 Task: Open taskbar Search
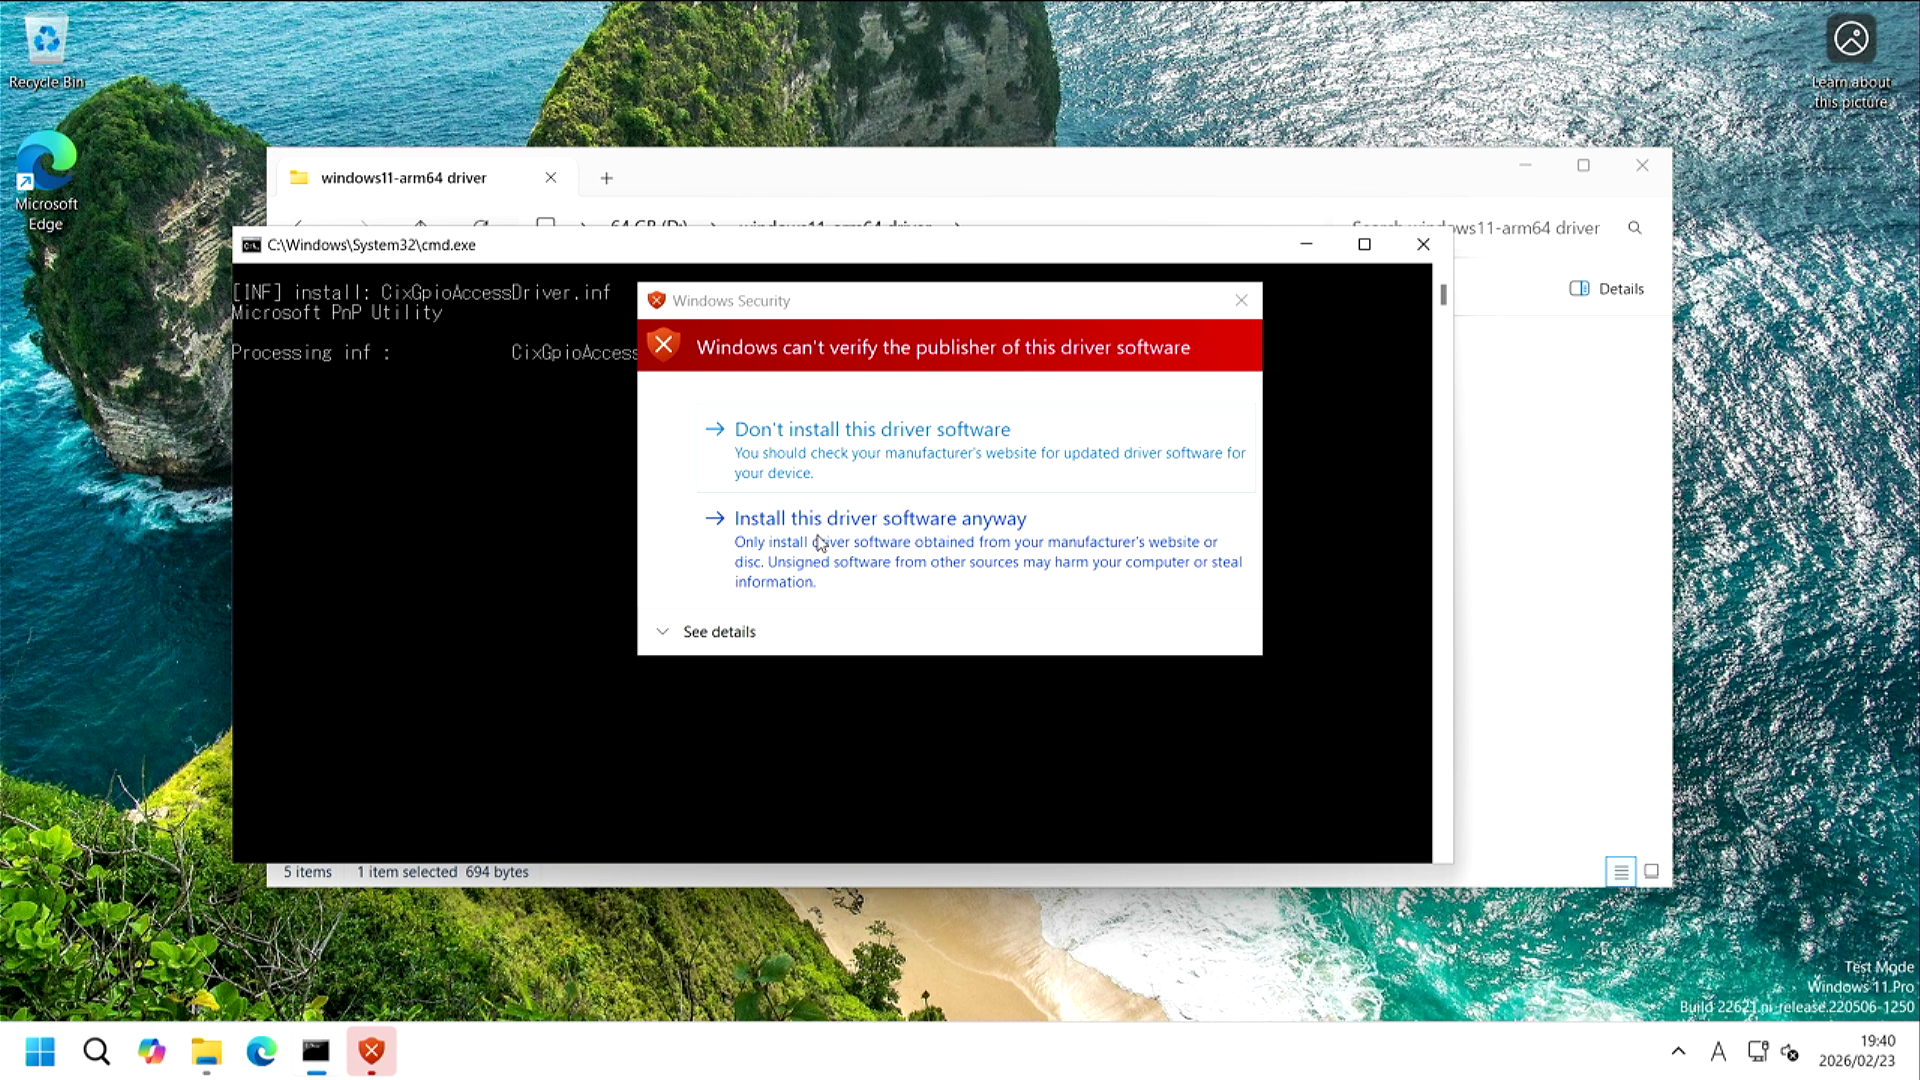coord(96,1051)
